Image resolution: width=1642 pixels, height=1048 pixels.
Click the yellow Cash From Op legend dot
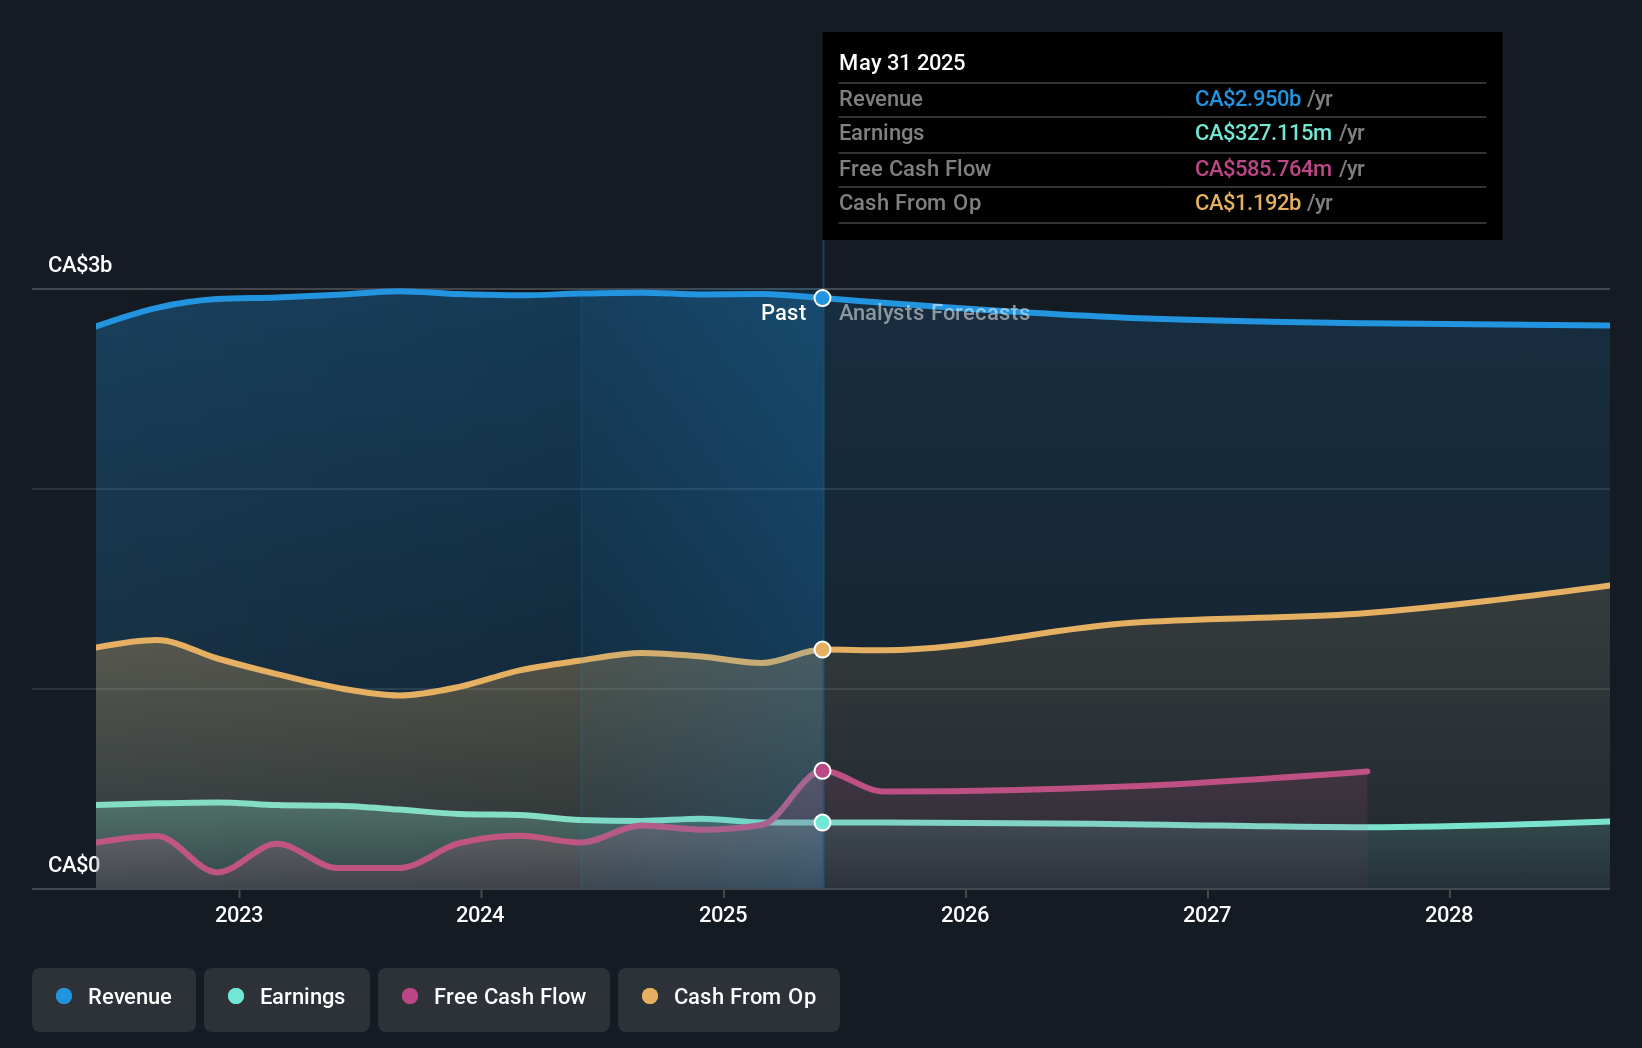click(x=650, y=997)
